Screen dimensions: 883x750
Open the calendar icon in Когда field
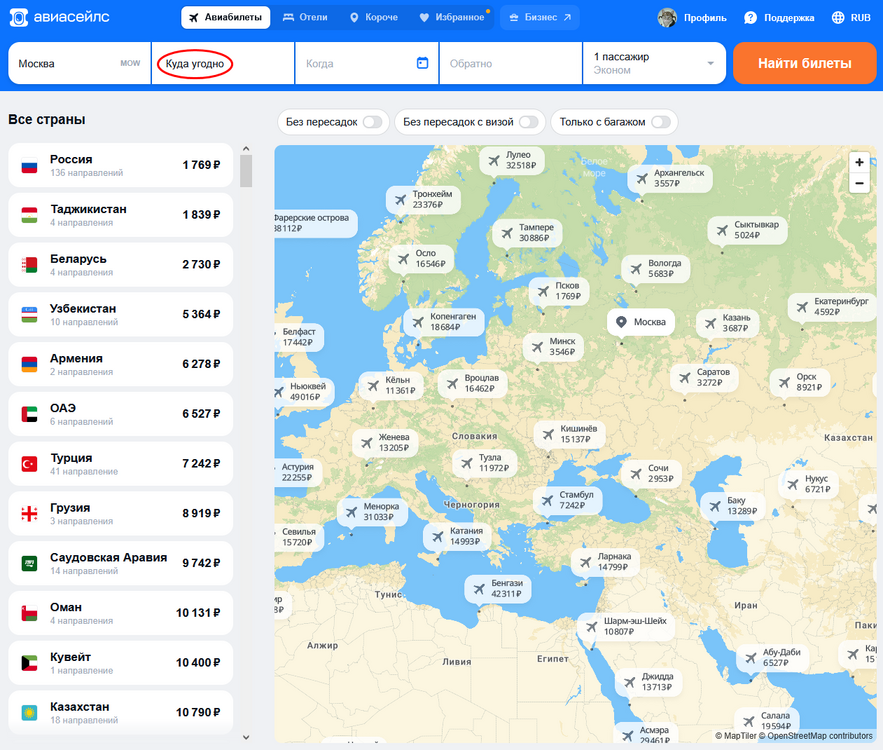[422, 63]
